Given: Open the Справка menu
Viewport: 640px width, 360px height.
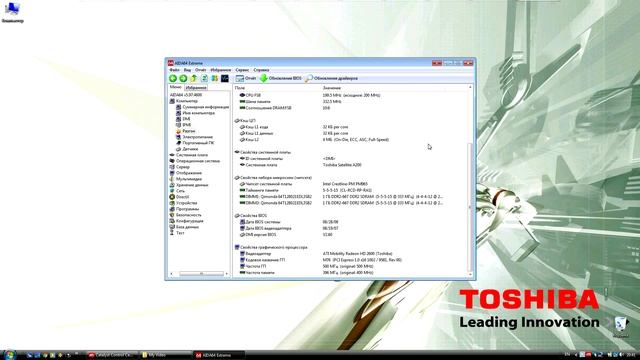Looking at the screenshot, I should 261,70.
